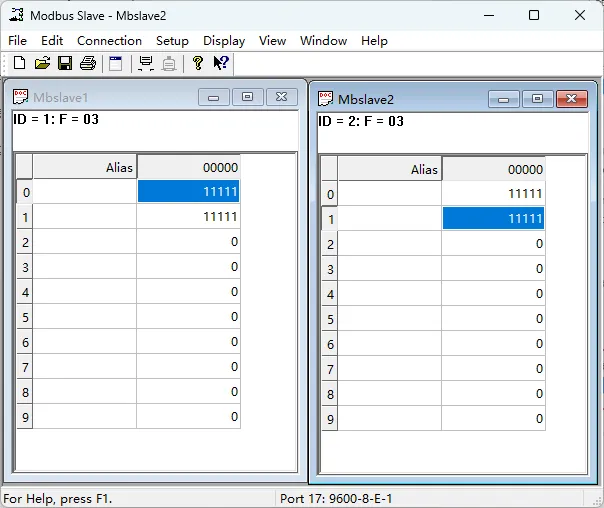This screenshot has width=604, height=508.
Task: Open the Help menu
Action: (374, 40)
